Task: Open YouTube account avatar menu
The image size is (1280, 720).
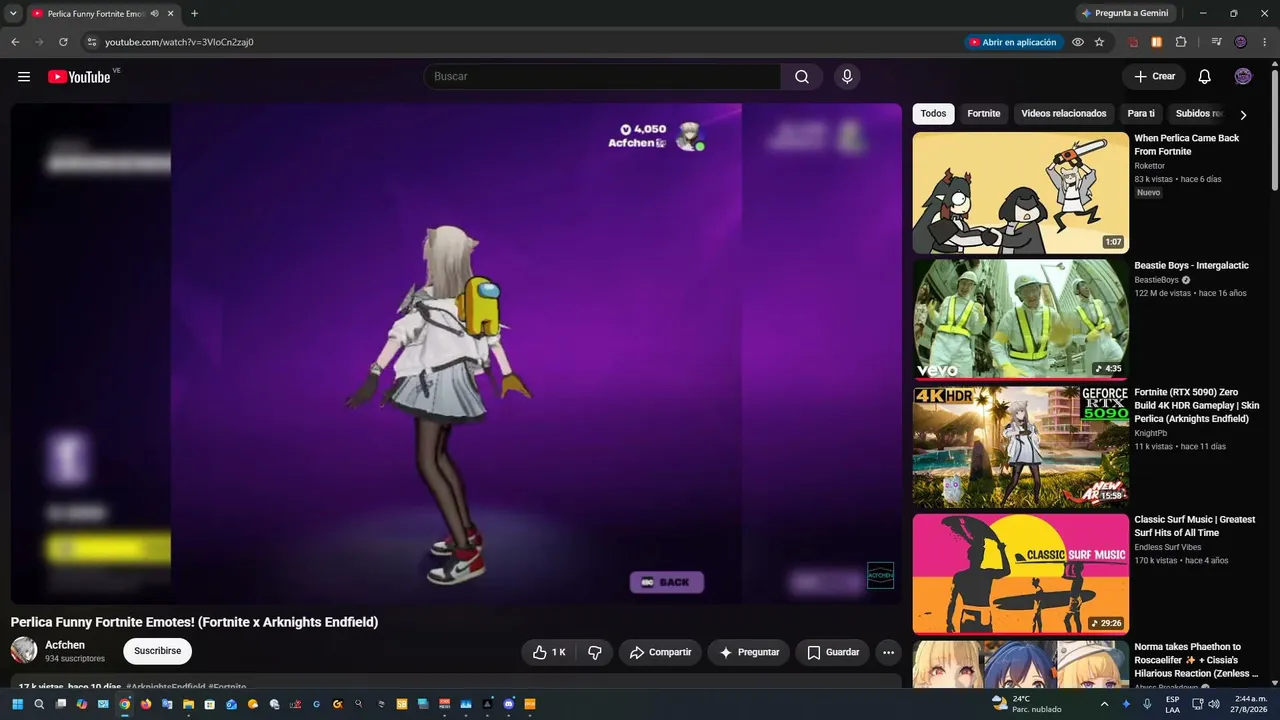Action: [x=1243, y=77]
